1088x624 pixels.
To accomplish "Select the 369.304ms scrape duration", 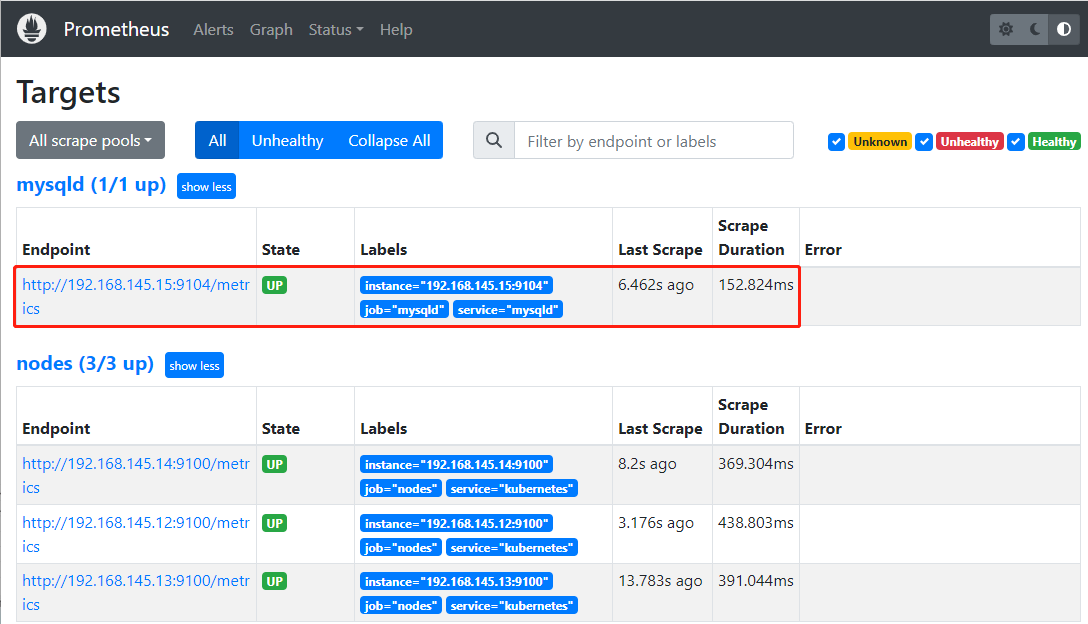I will click(x=756, y=464).
